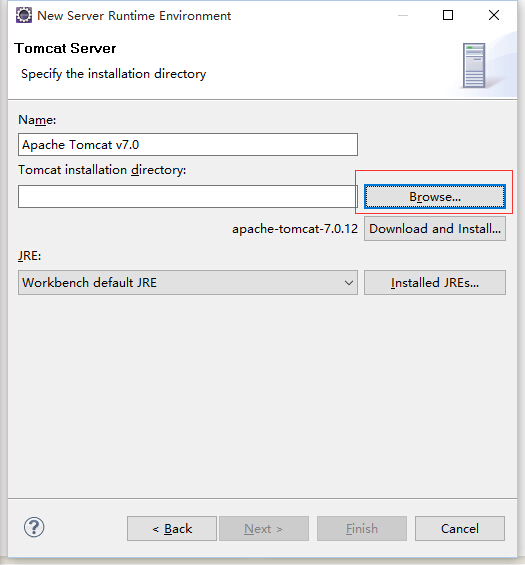Open the Installed JREs... preferences
This screenshot has width=525, height=565.
pyautogui.click(x=435, y=282)
